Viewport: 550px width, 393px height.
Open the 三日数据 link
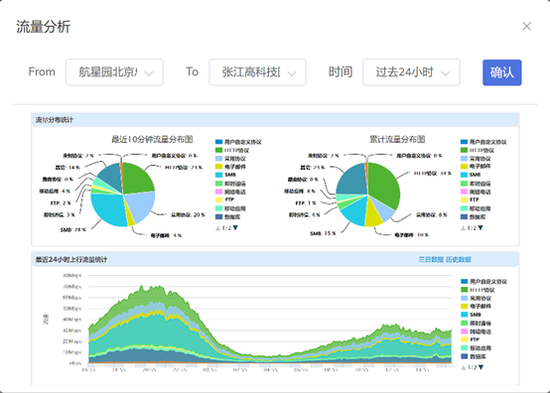431,259
